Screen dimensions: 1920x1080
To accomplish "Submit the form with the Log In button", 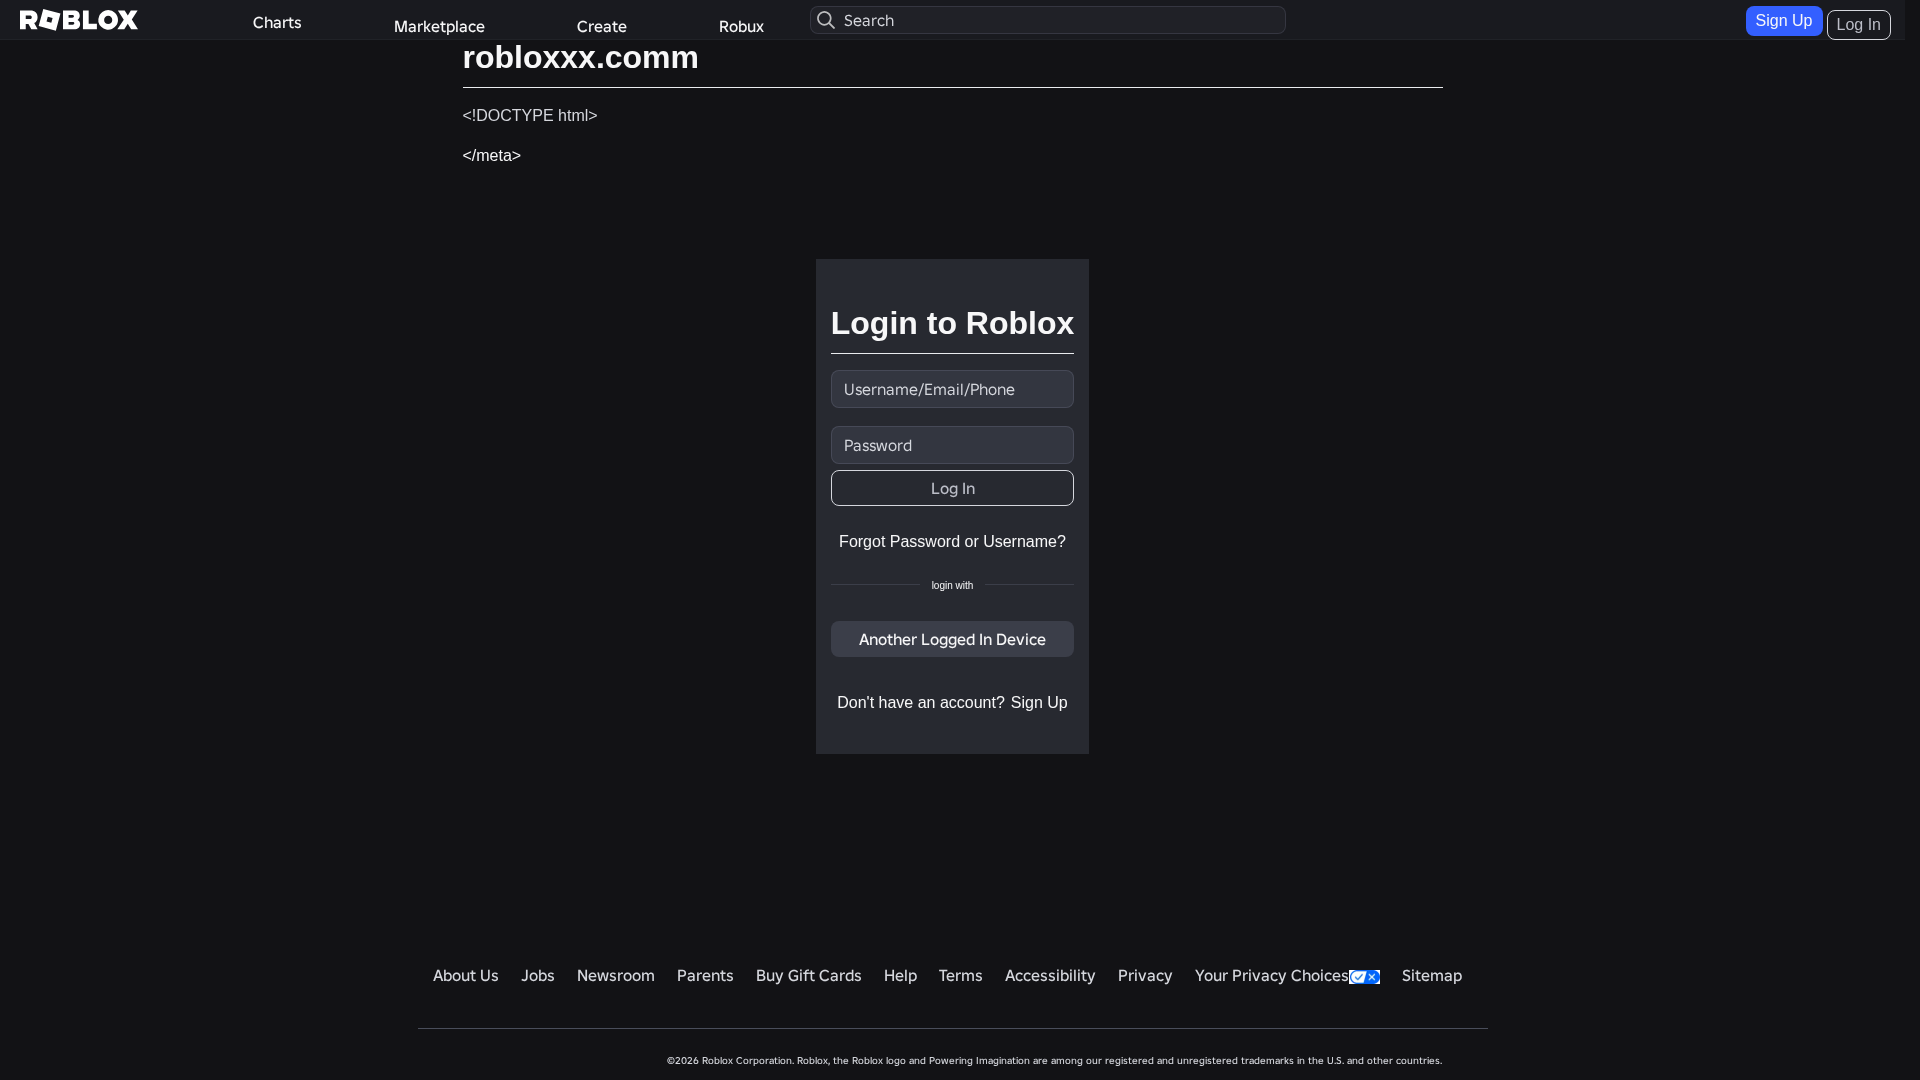I will click(x=952, y=488).
